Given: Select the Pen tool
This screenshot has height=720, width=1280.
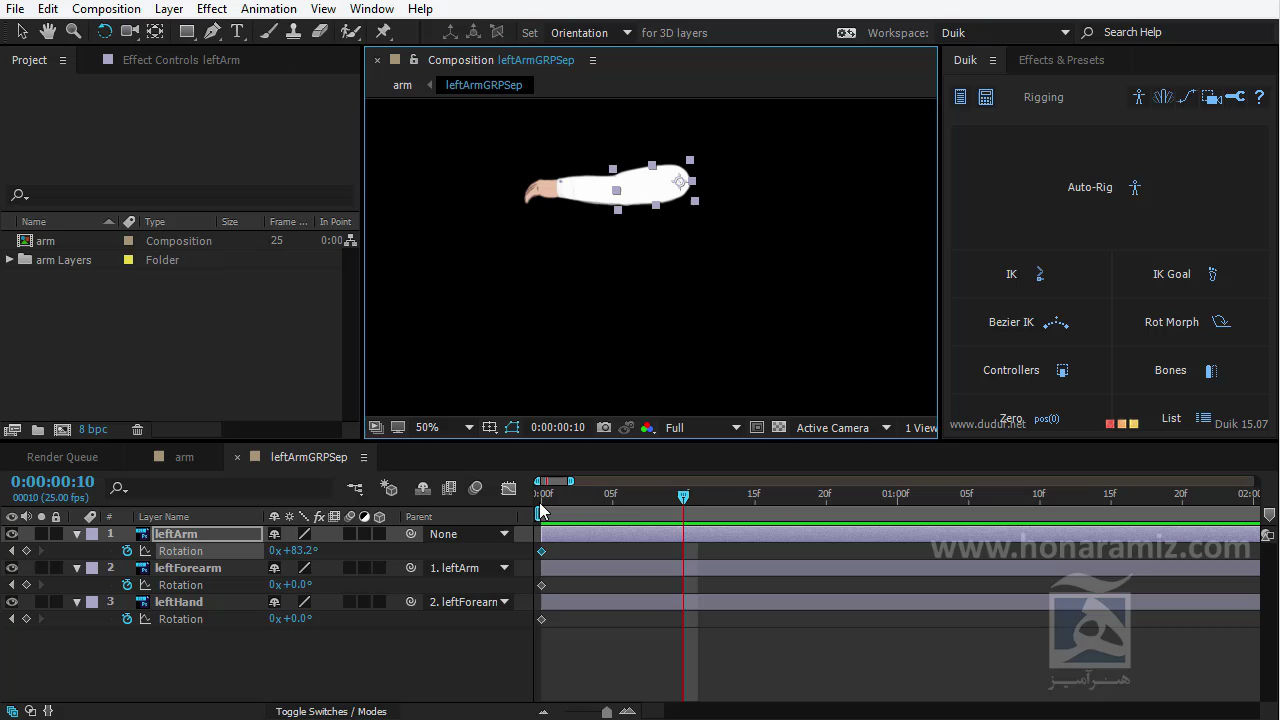Looking at the screenshot, I should (x=212, y=32).
